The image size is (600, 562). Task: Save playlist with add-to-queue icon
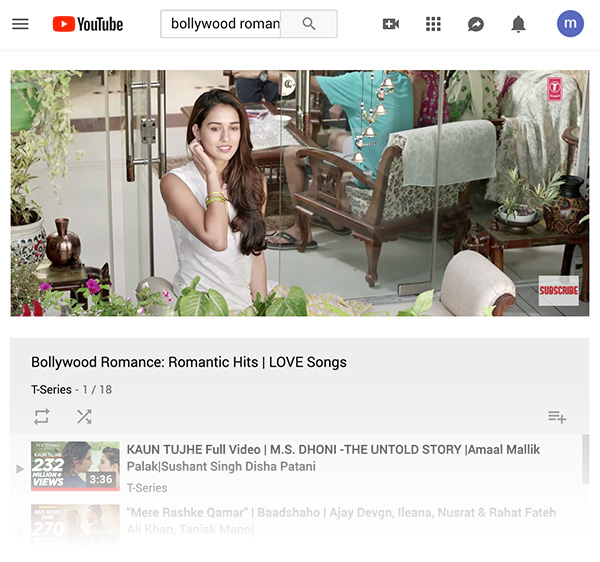(557, 417)
